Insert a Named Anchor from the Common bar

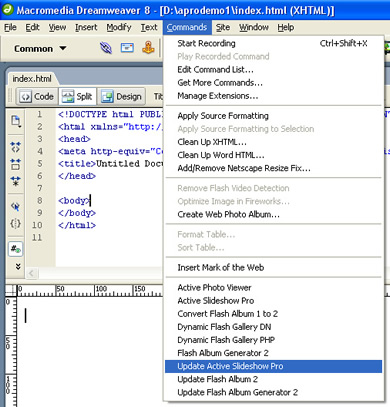coord(148,48)
